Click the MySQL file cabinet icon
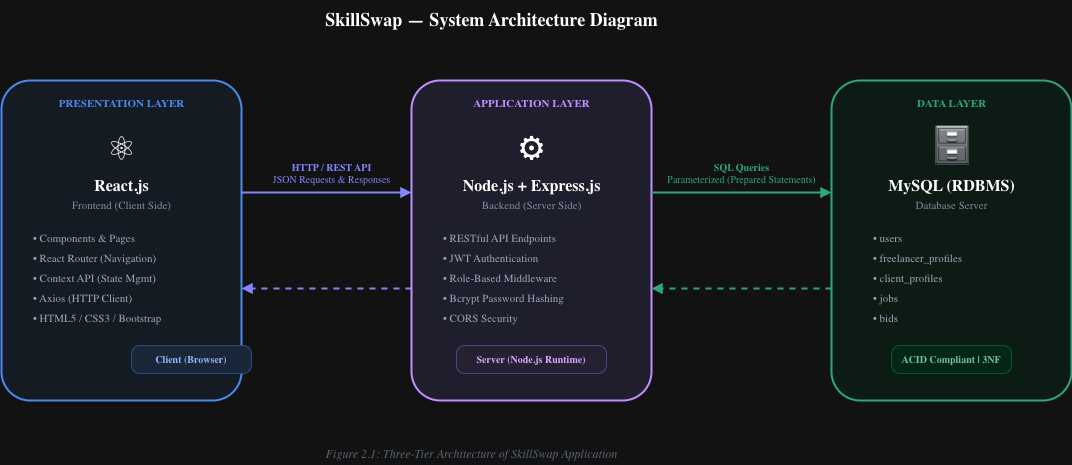Image resolution: width=1072 pixels, height=465 pixels. click(x=951, y=145)
